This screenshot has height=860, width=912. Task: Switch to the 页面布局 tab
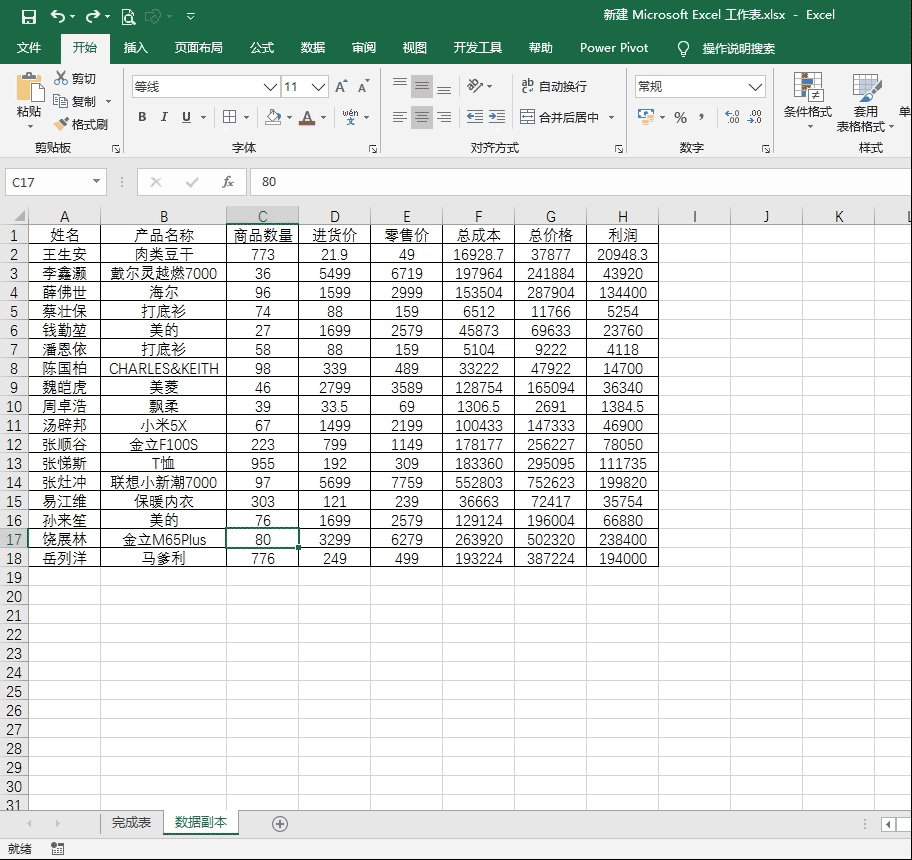pyautogui.click(x=198, y=48)
